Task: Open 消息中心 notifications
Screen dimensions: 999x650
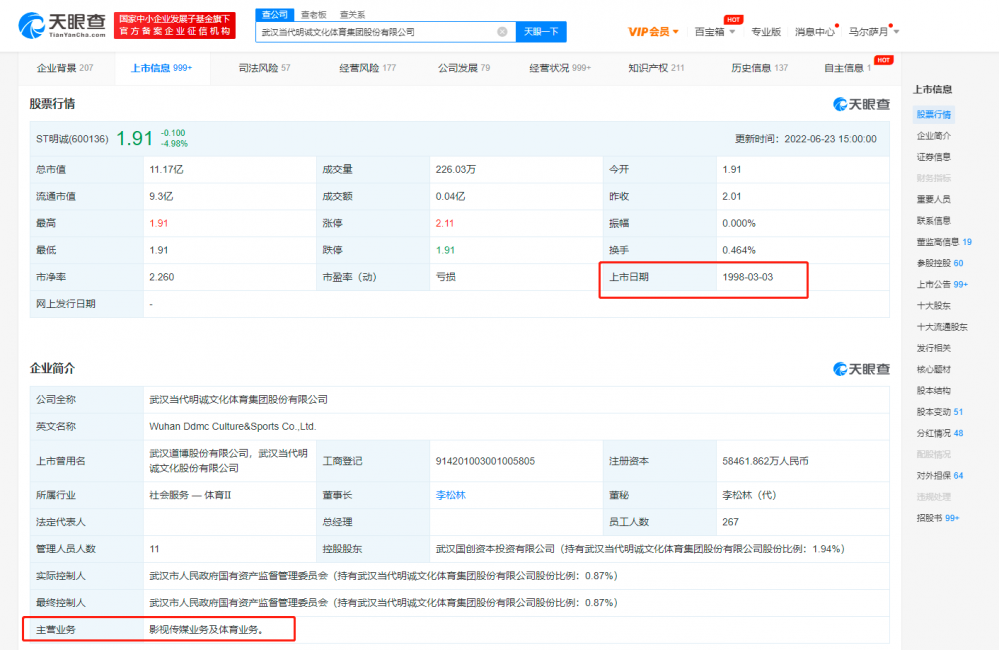Action: click(x=814, y=32)
